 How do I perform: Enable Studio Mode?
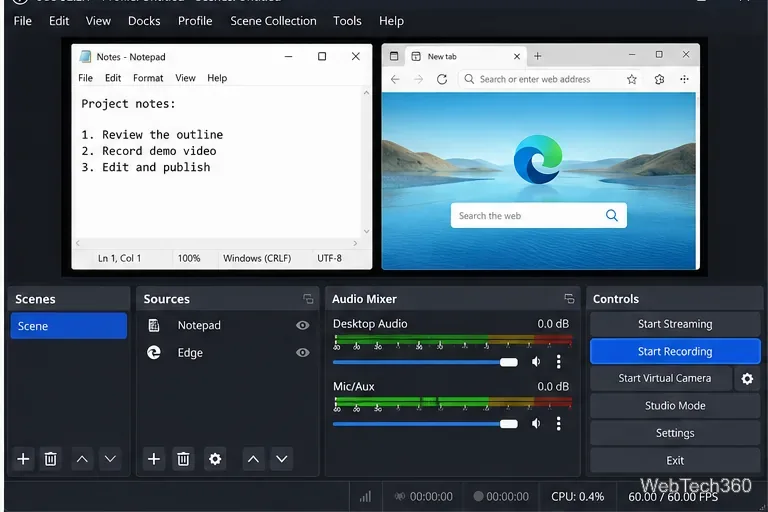click(x=675, y=406)
